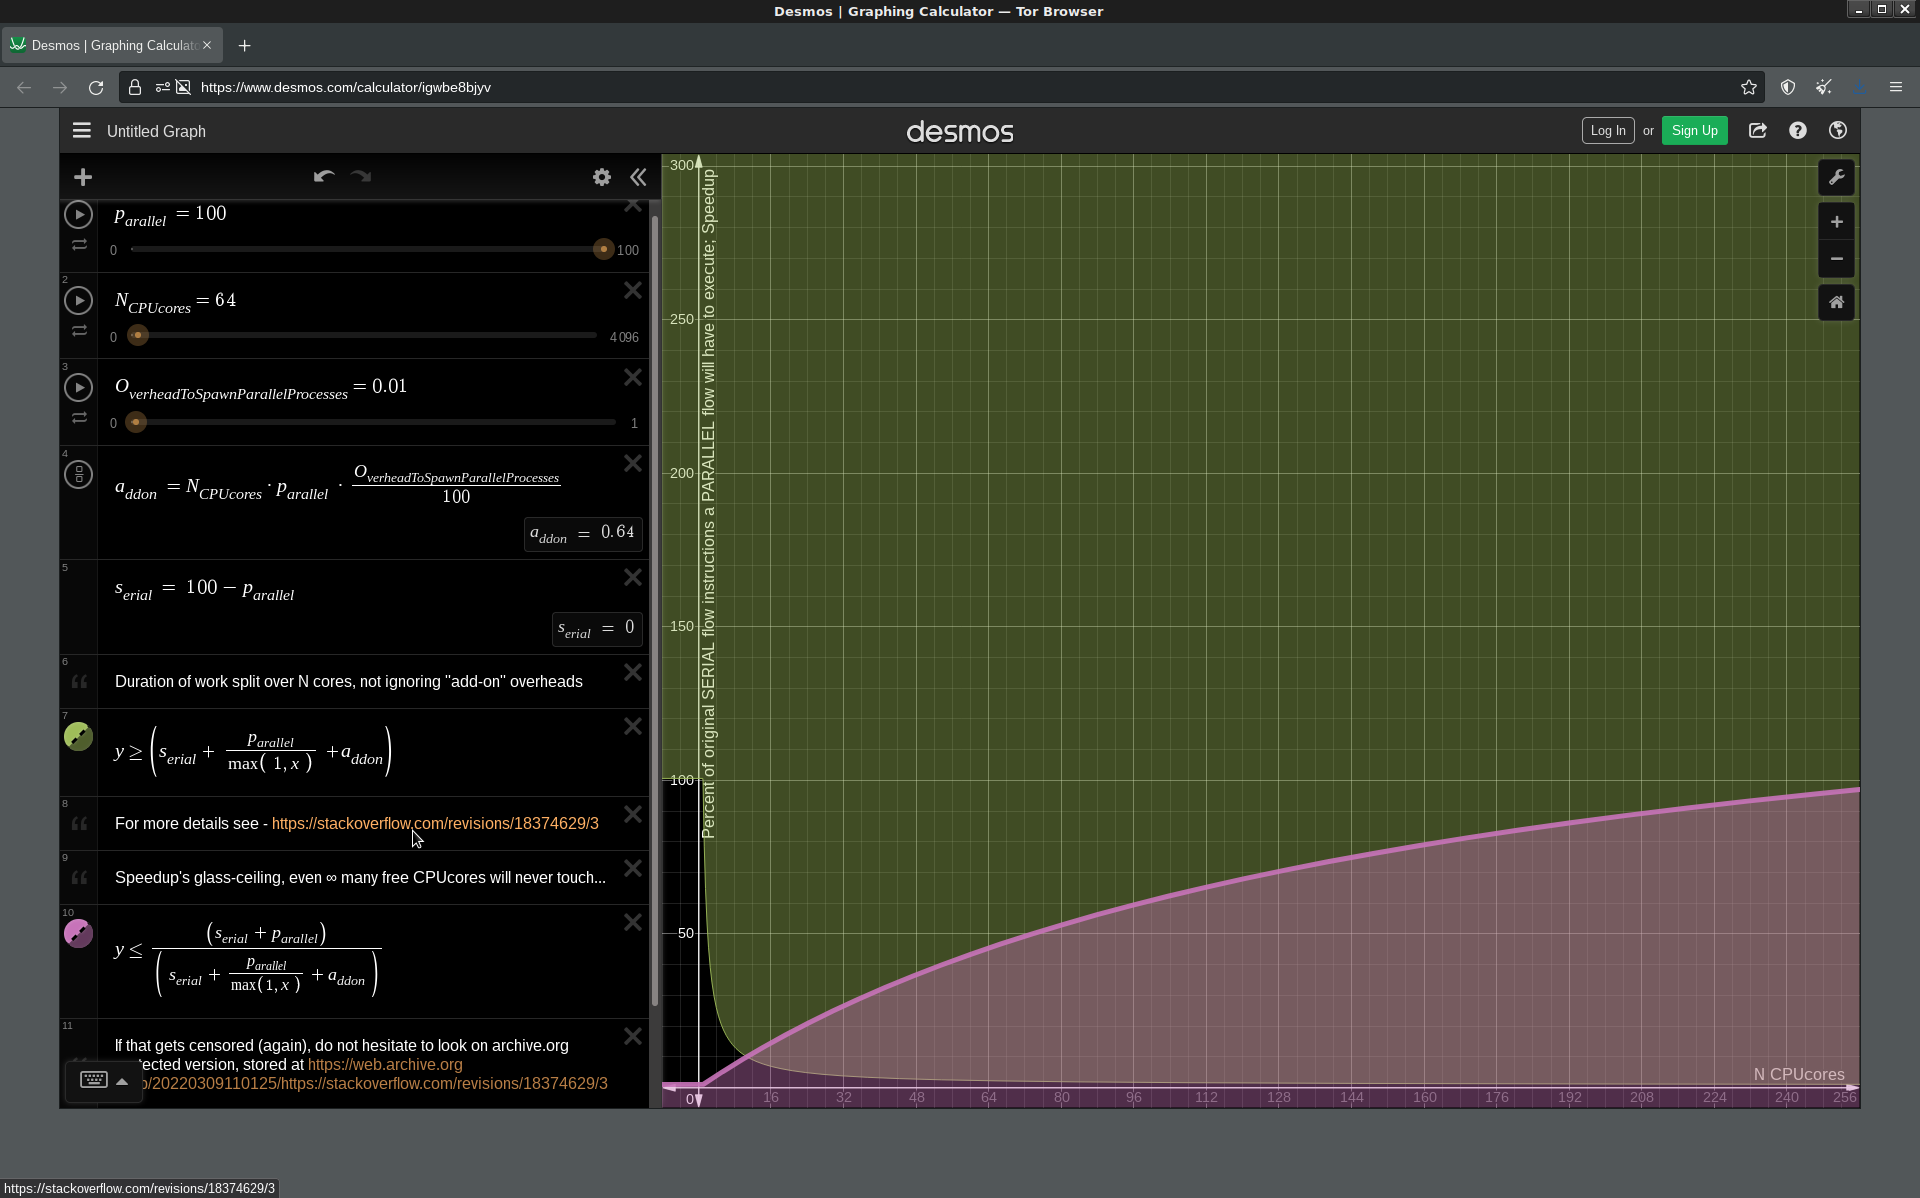This screenshot has height=1198, width=1920.
Task: Play the NCPUcores slider animation
Action: pos(78,300)
